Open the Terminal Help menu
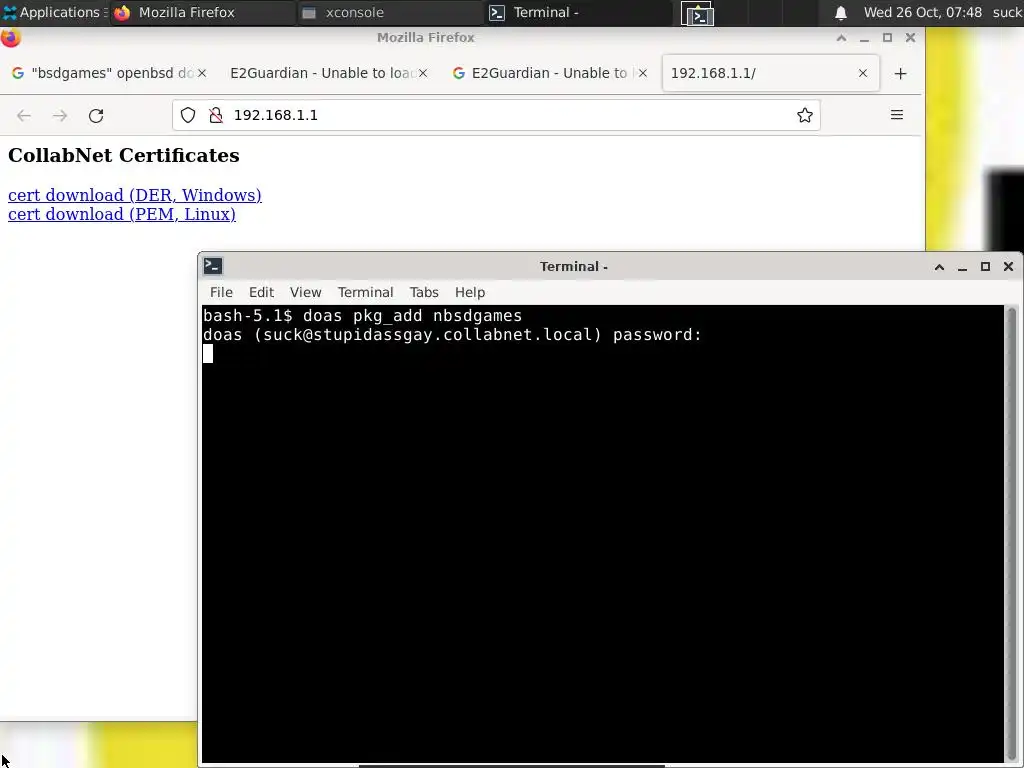 [470, 293]
